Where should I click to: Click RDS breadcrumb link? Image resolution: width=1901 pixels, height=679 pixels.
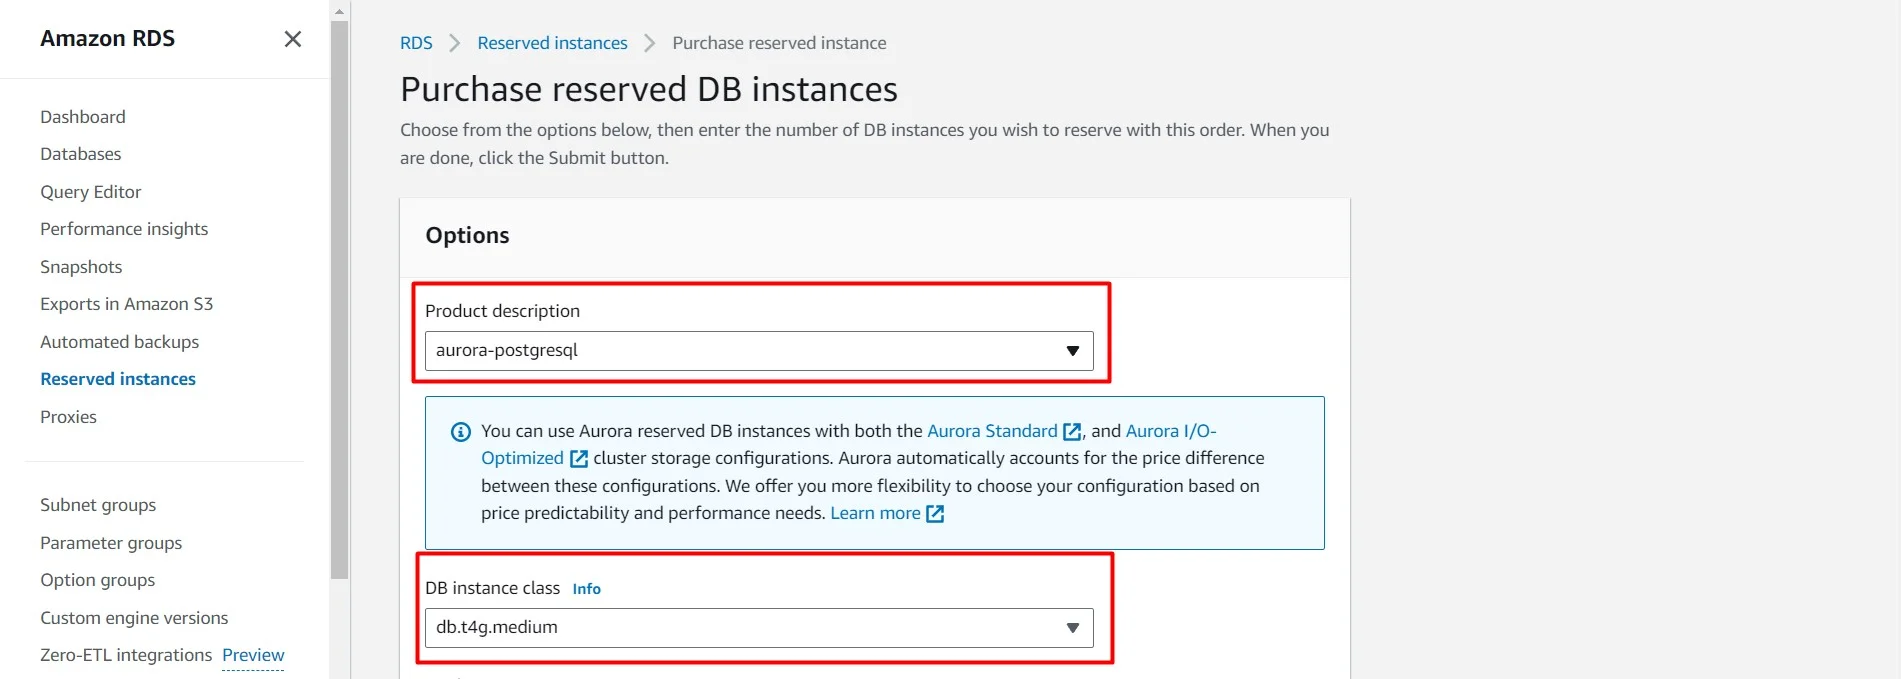coord(416,43)
